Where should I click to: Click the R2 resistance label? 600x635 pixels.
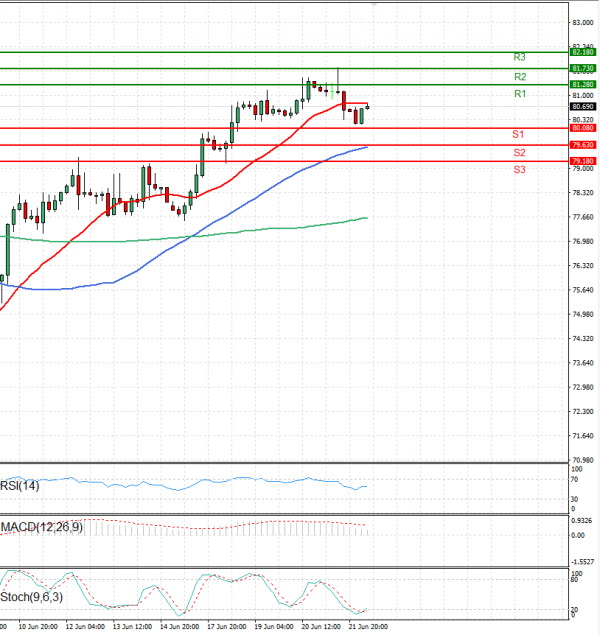point(520,77)
